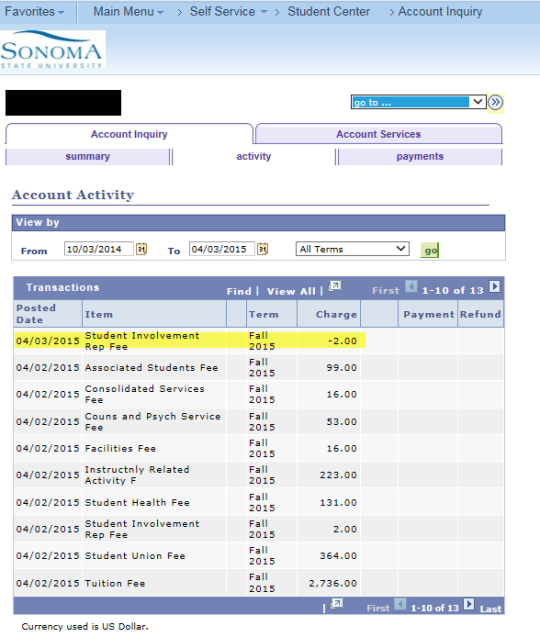Select the Consolidated Services Fee item
Viewport: 540px width, 637px height.
pyautogui.click(x=144, y=394)
